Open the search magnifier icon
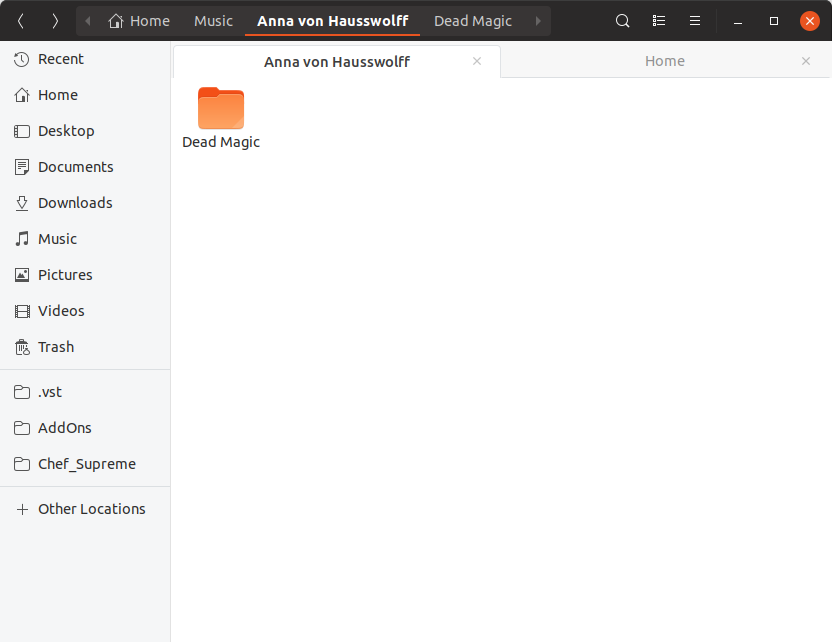 coord(622,21)
